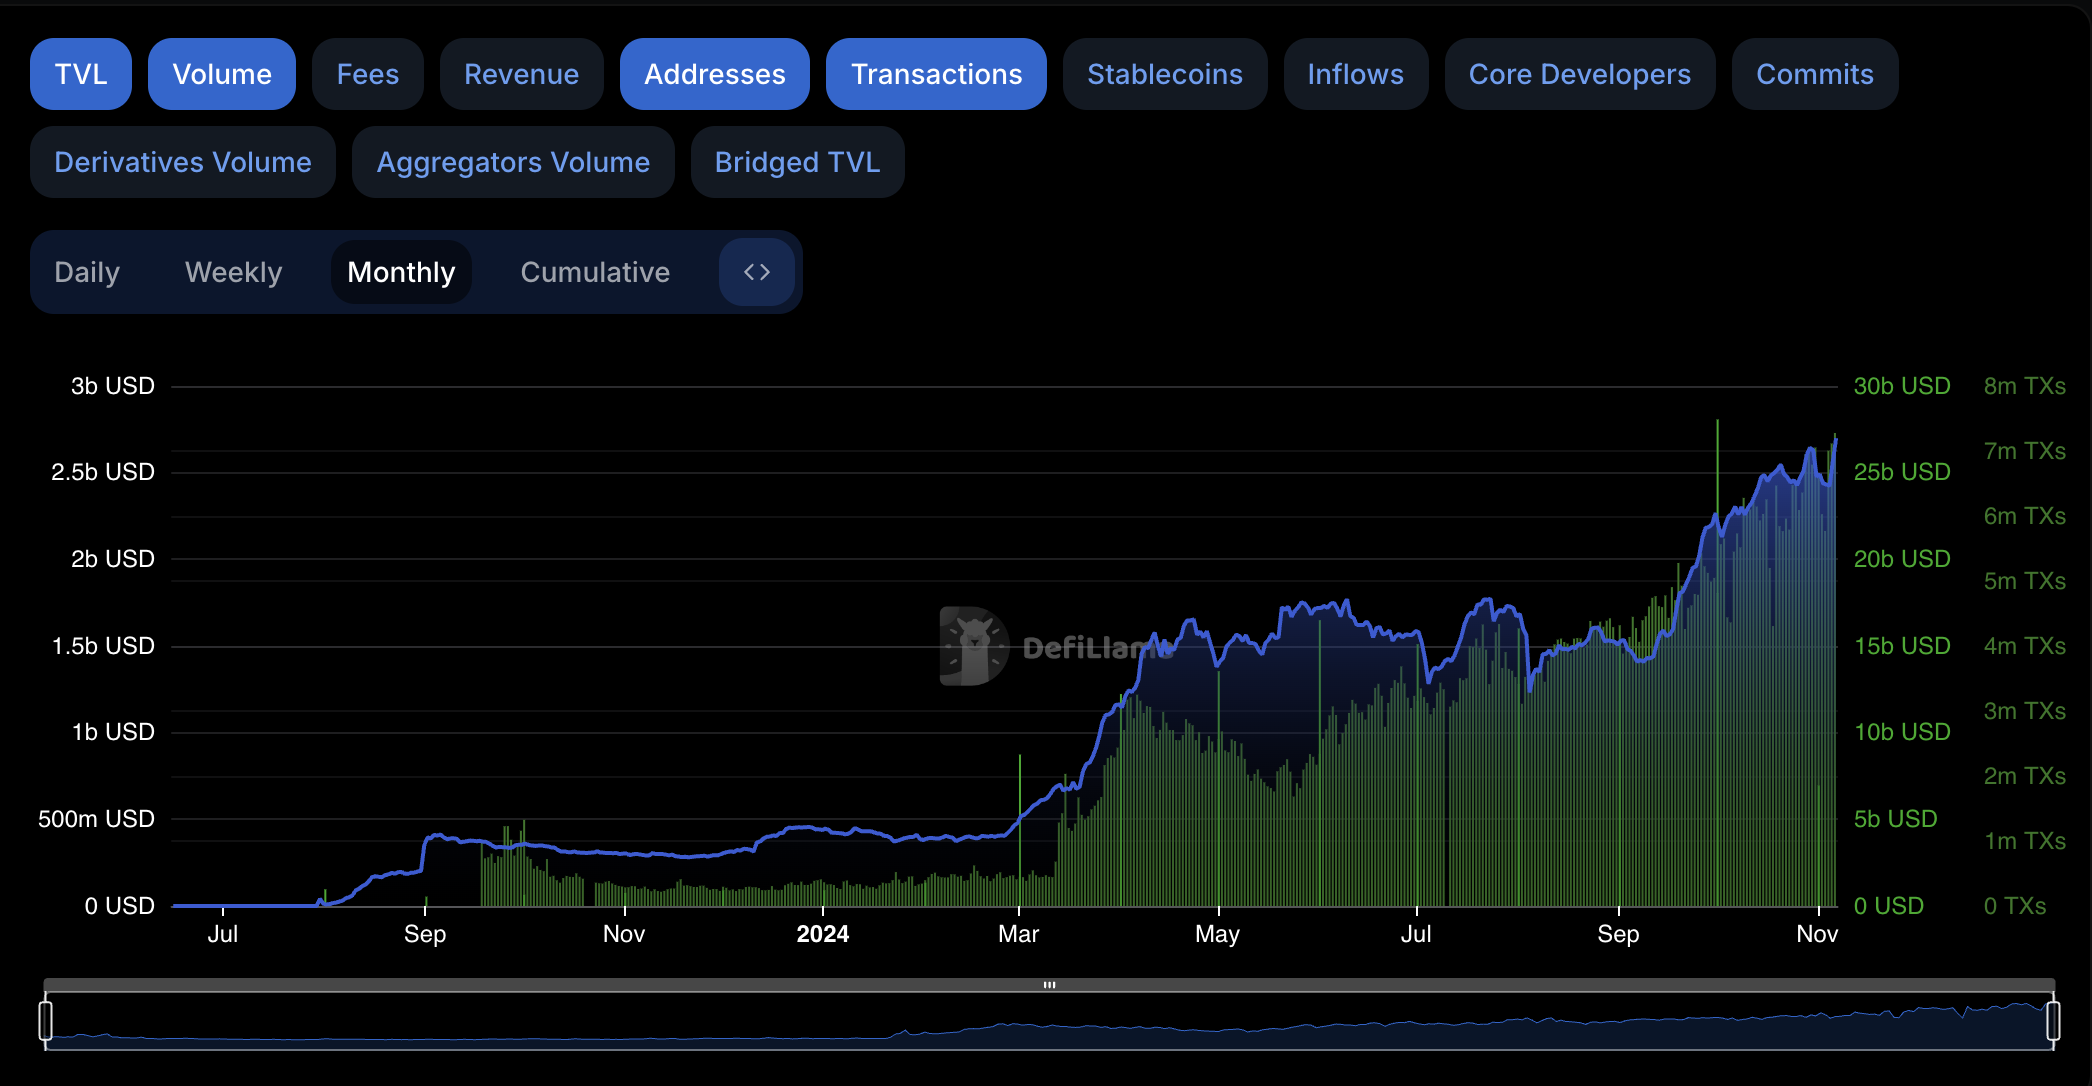The image size is (2092, 1086).
Task: Select the Monthly grouping tab
Action: coord(401,272)
